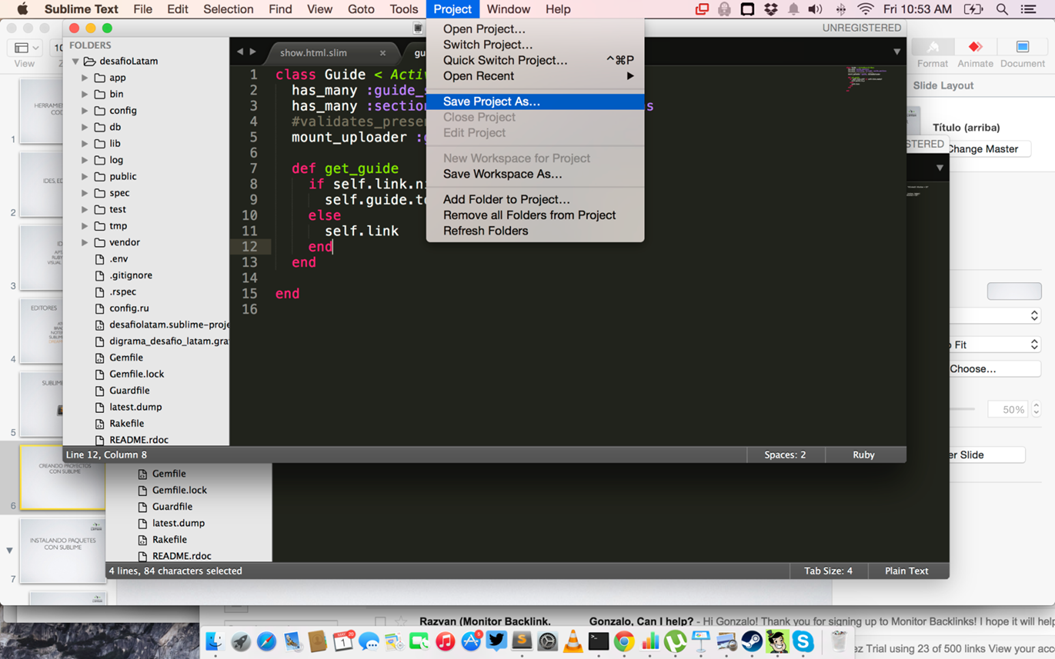The height and width of the screenshot is (659, 1055).
Task: Open Notification Center icon
Action: tap(1028, 9)
